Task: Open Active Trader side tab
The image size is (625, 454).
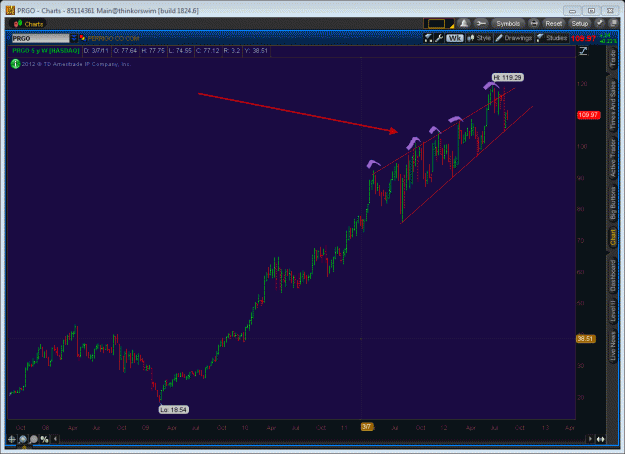Action: [613, 158]
